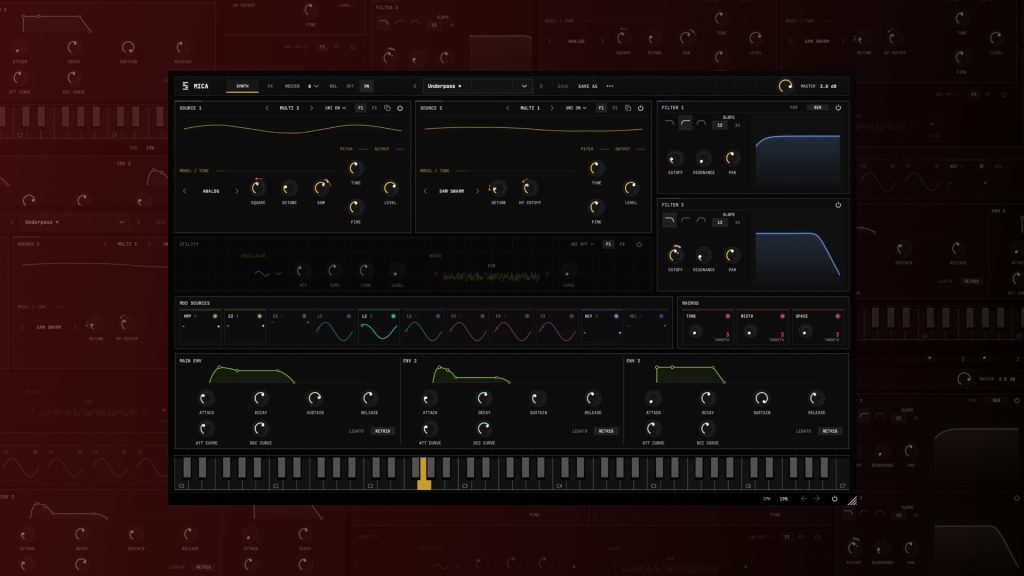Toggle Source 1 power icon
This screenshot has width=1024, height=576.
click(x=400, y=108)
